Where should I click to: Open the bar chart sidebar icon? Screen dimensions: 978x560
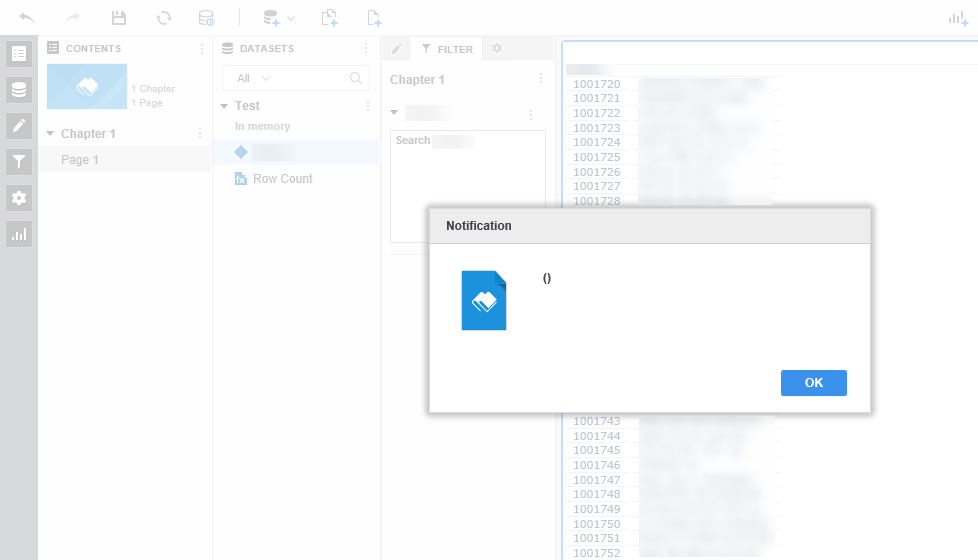coord(19,234)
